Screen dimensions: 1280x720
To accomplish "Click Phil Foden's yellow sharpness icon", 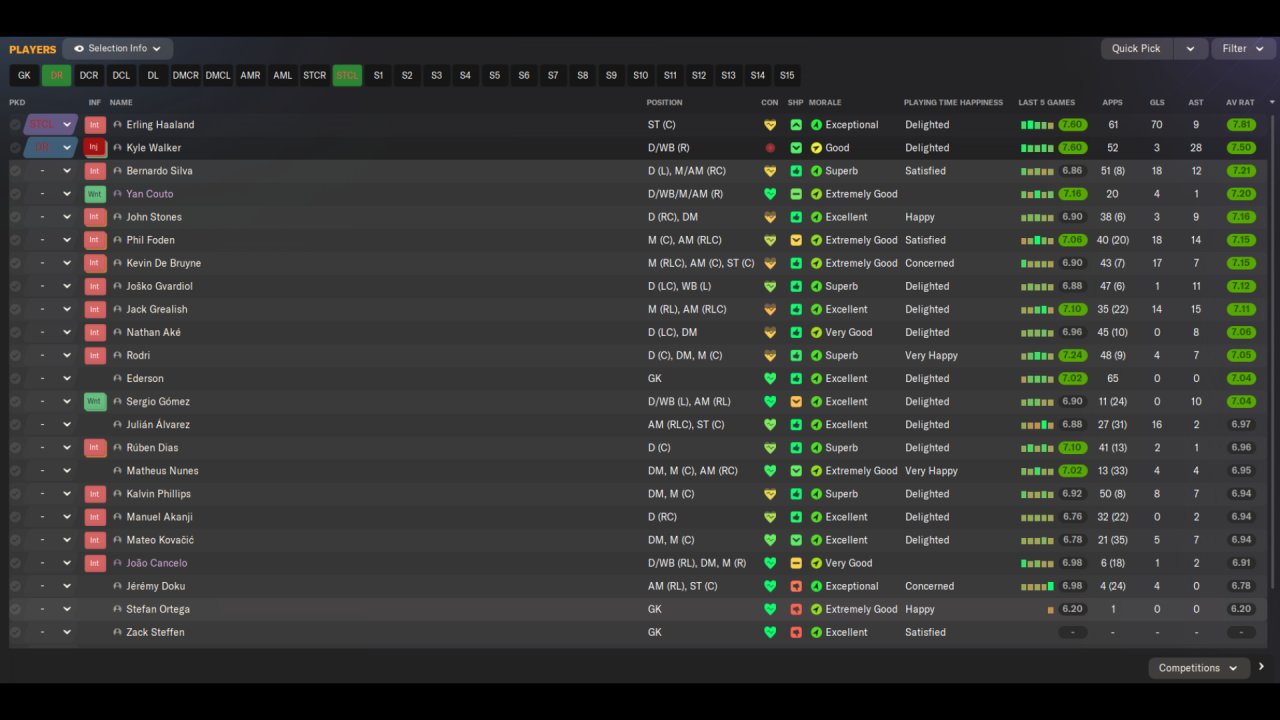I will pos(796,240).
